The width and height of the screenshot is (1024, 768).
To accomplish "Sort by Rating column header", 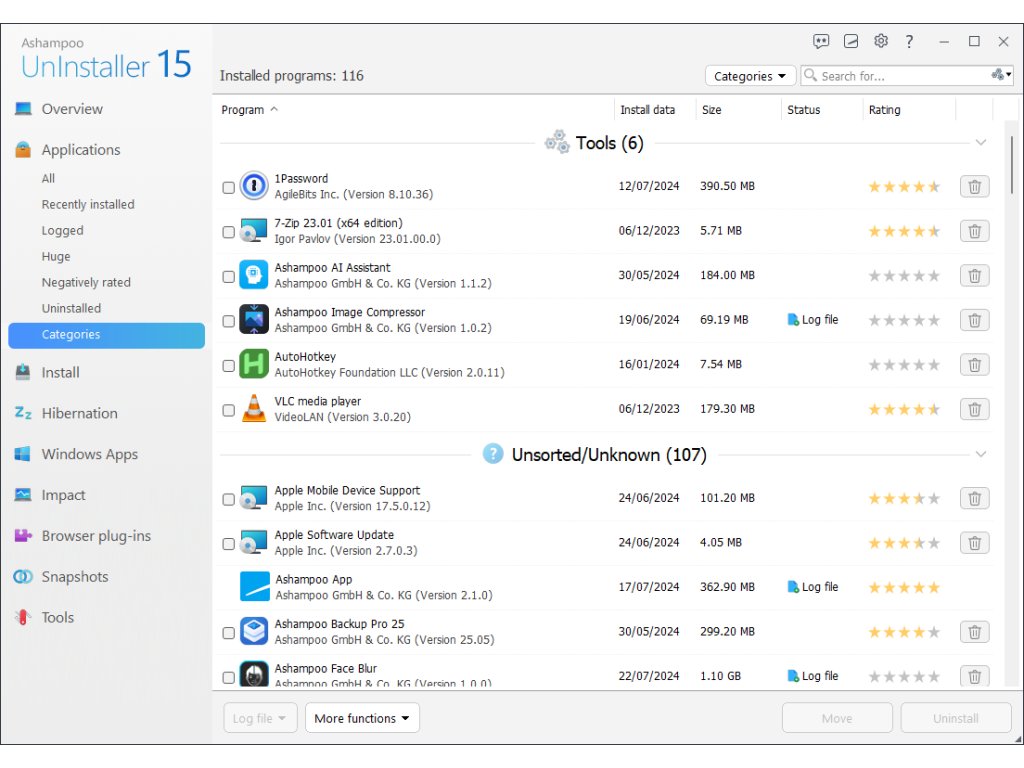I will (x=884, y=110).
